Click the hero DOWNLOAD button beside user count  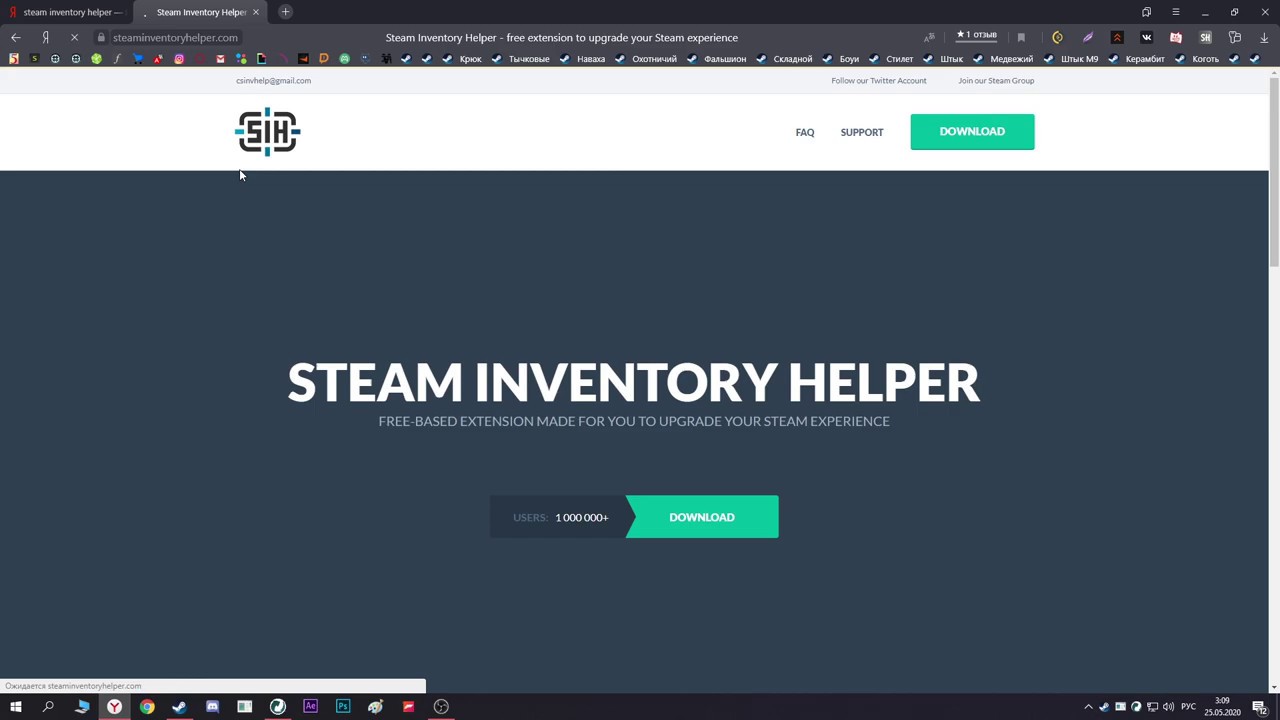click(702, 517)
